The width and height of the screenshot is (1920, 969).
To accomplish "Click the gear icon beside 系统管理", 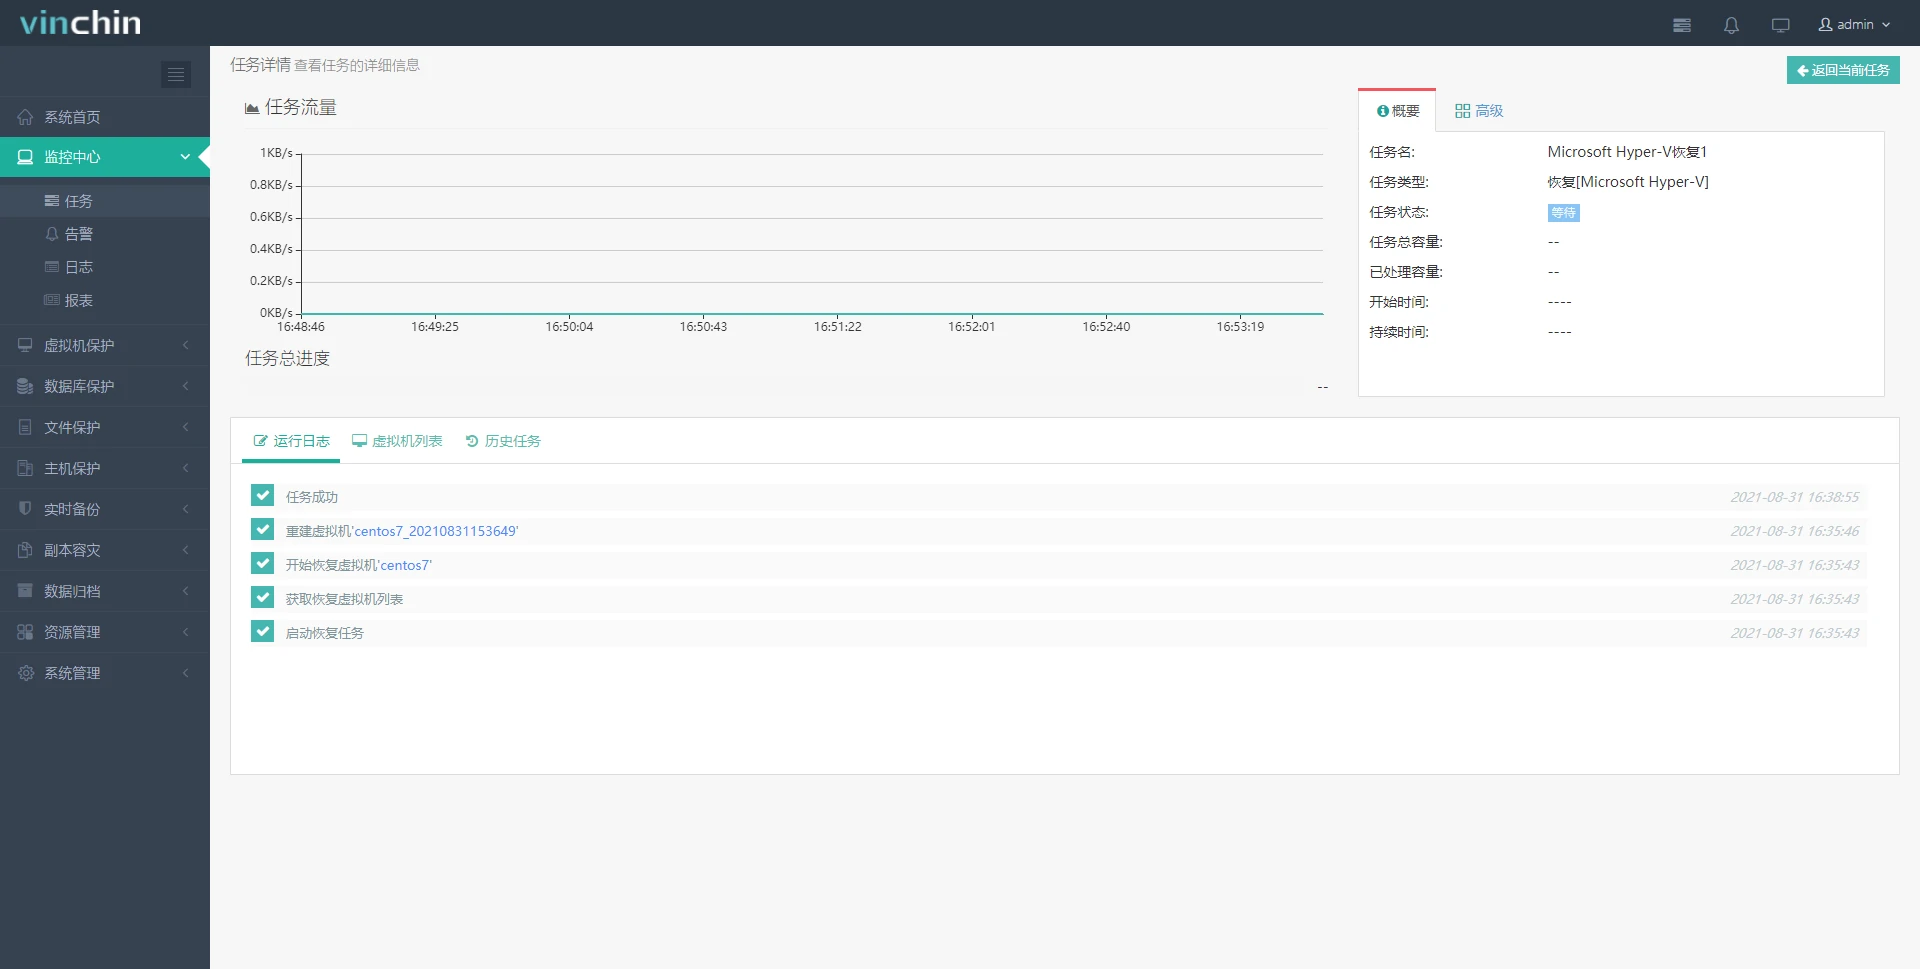I will tap(25, 673).
